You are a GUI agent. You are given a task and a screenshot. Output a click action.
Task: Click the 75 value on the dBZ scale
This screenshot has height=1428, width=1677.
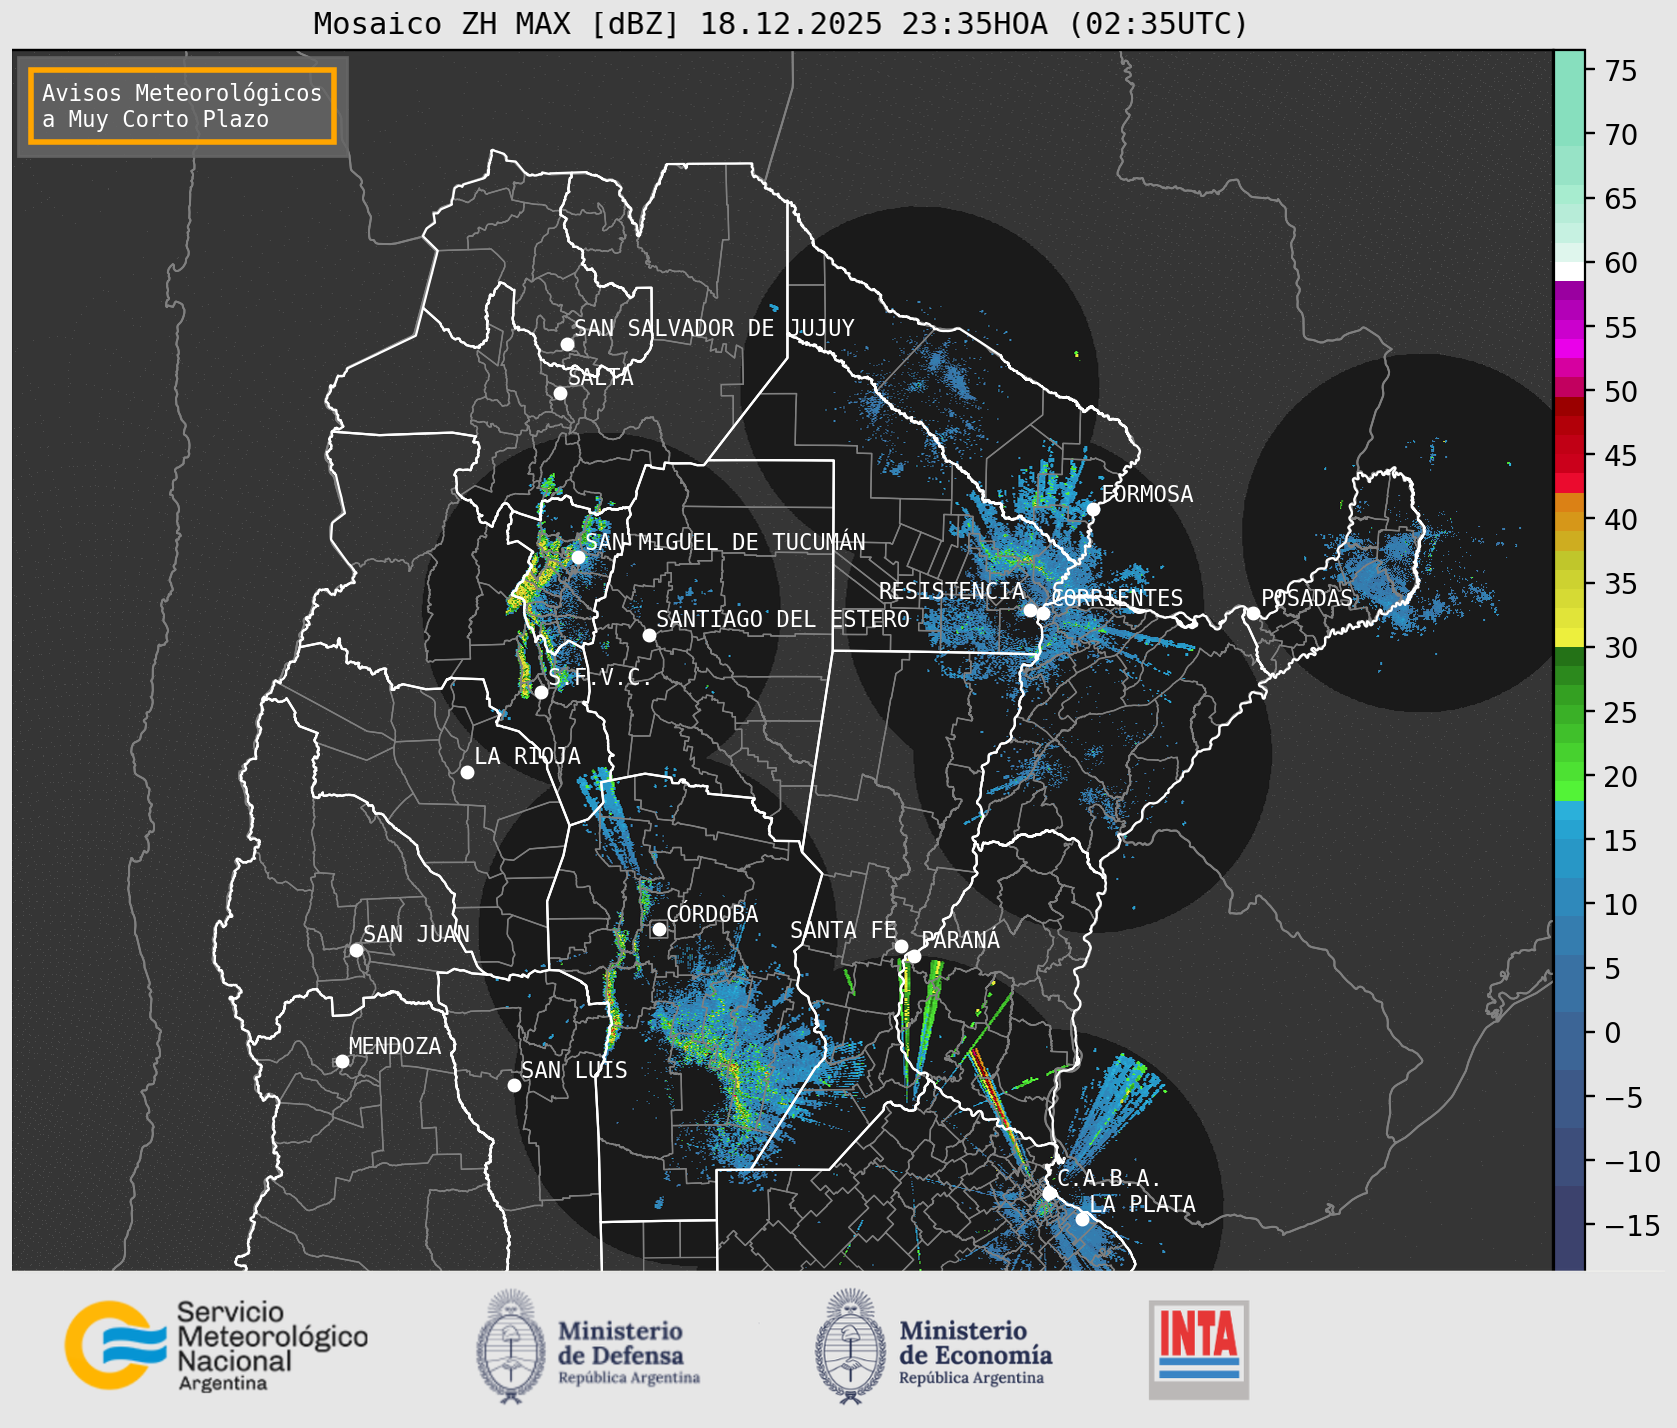tap(1621, 70)
